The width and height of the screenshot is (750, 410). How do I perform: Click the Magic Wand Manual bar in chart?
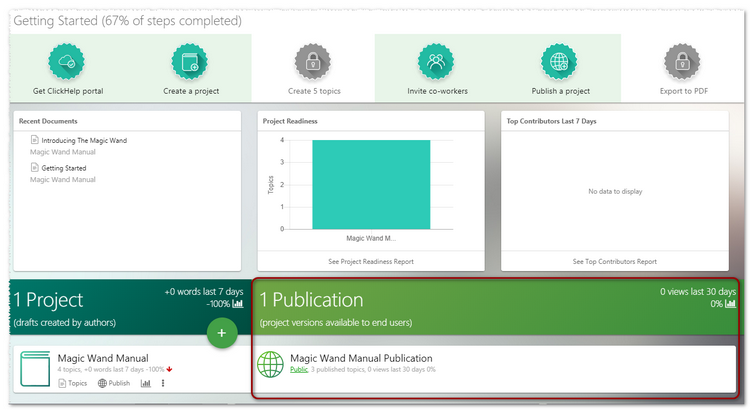click(371, 185)
